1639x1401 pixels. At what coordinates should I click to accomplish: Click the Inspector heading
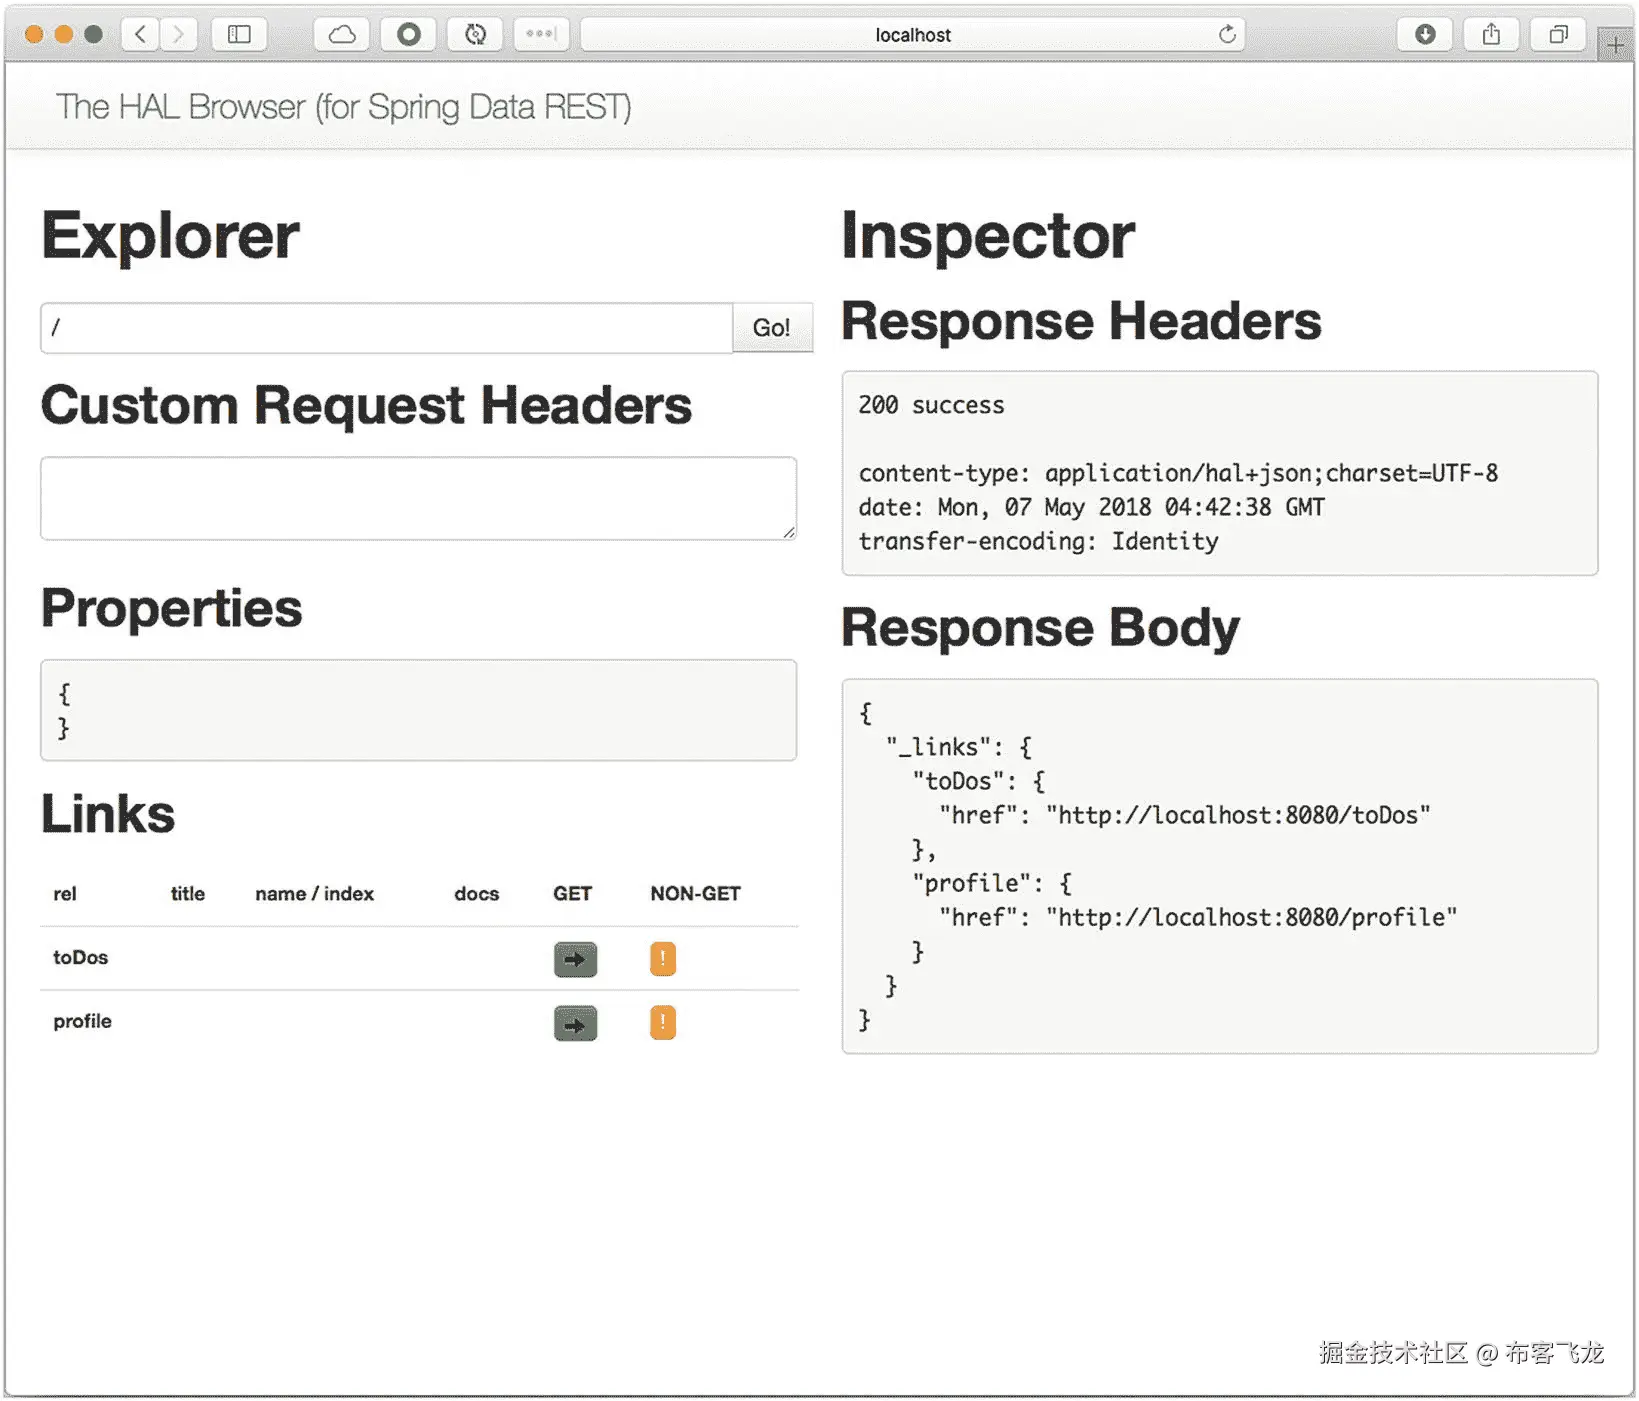(x=988, y=236)
